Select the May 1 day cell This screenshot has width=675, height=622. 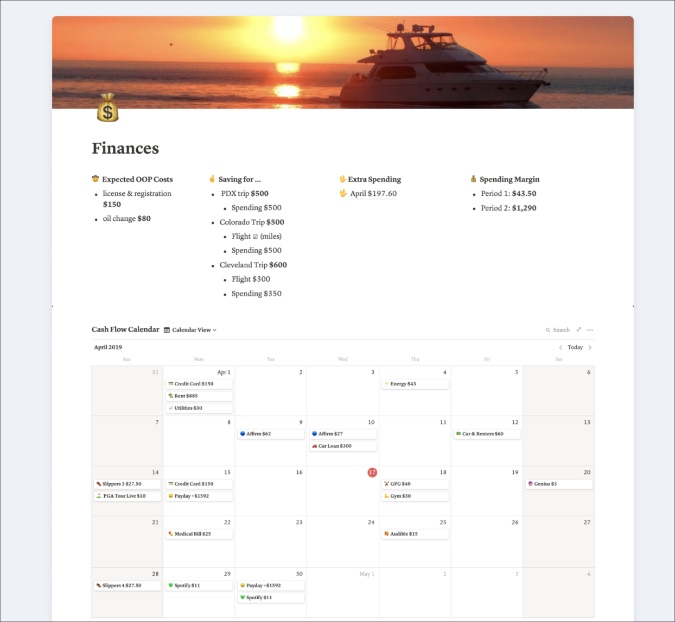tap(343, 592)
